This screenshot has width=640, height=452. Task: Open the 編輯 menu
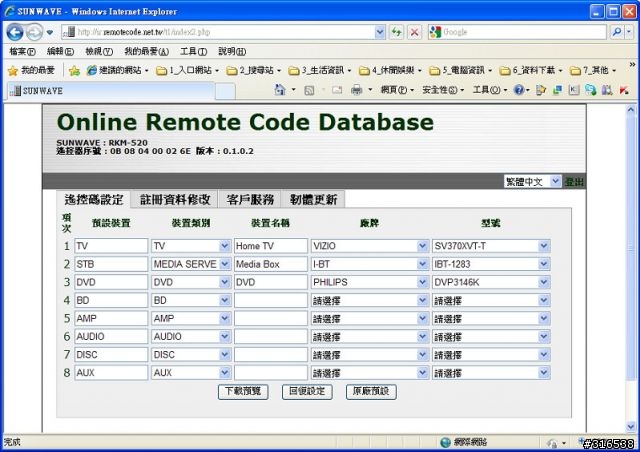(x=60, y=51)
